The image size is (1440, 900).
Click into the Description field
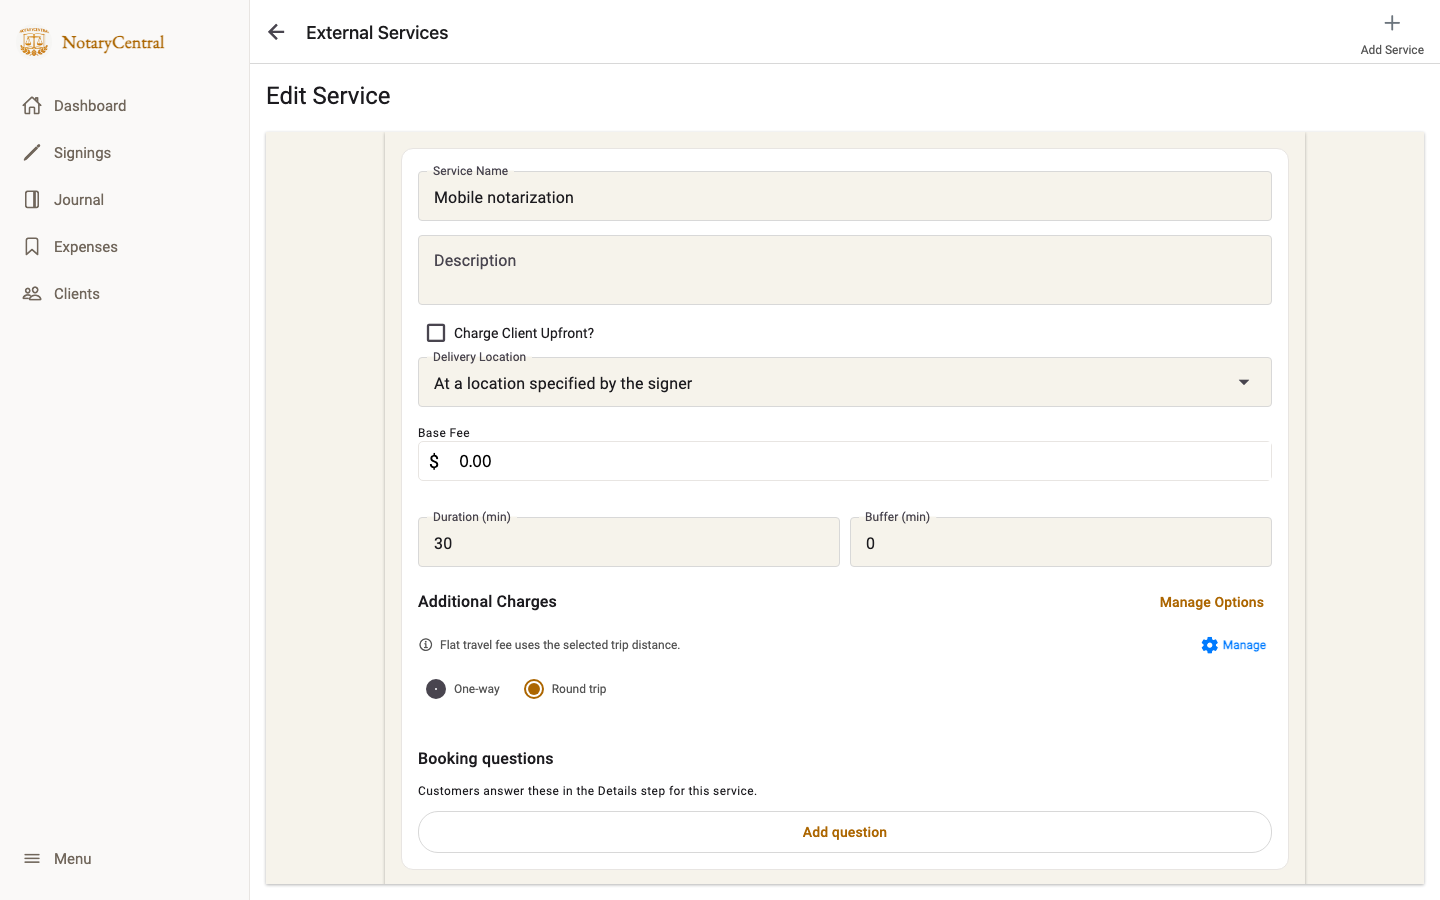(x=845, y=270)
